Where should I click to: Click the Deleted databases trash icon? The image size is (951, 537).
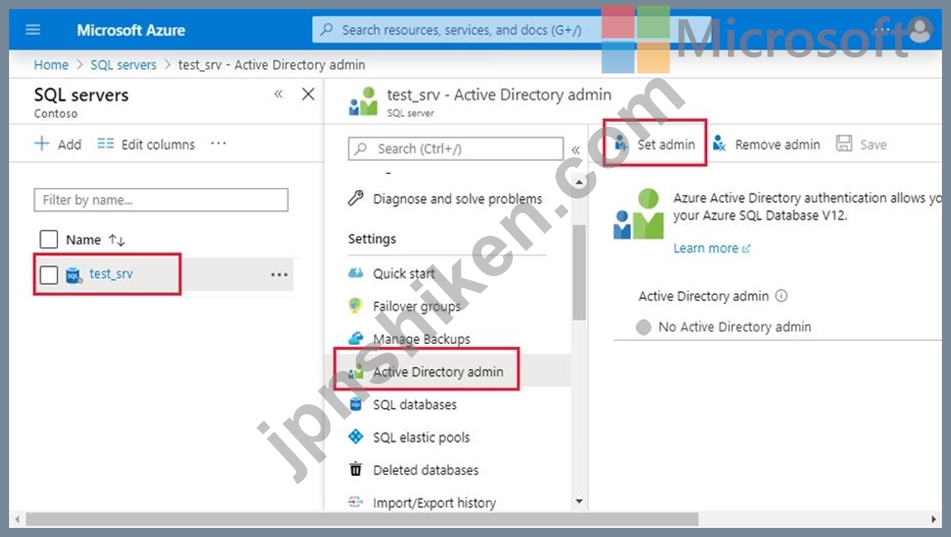point(356,469)
